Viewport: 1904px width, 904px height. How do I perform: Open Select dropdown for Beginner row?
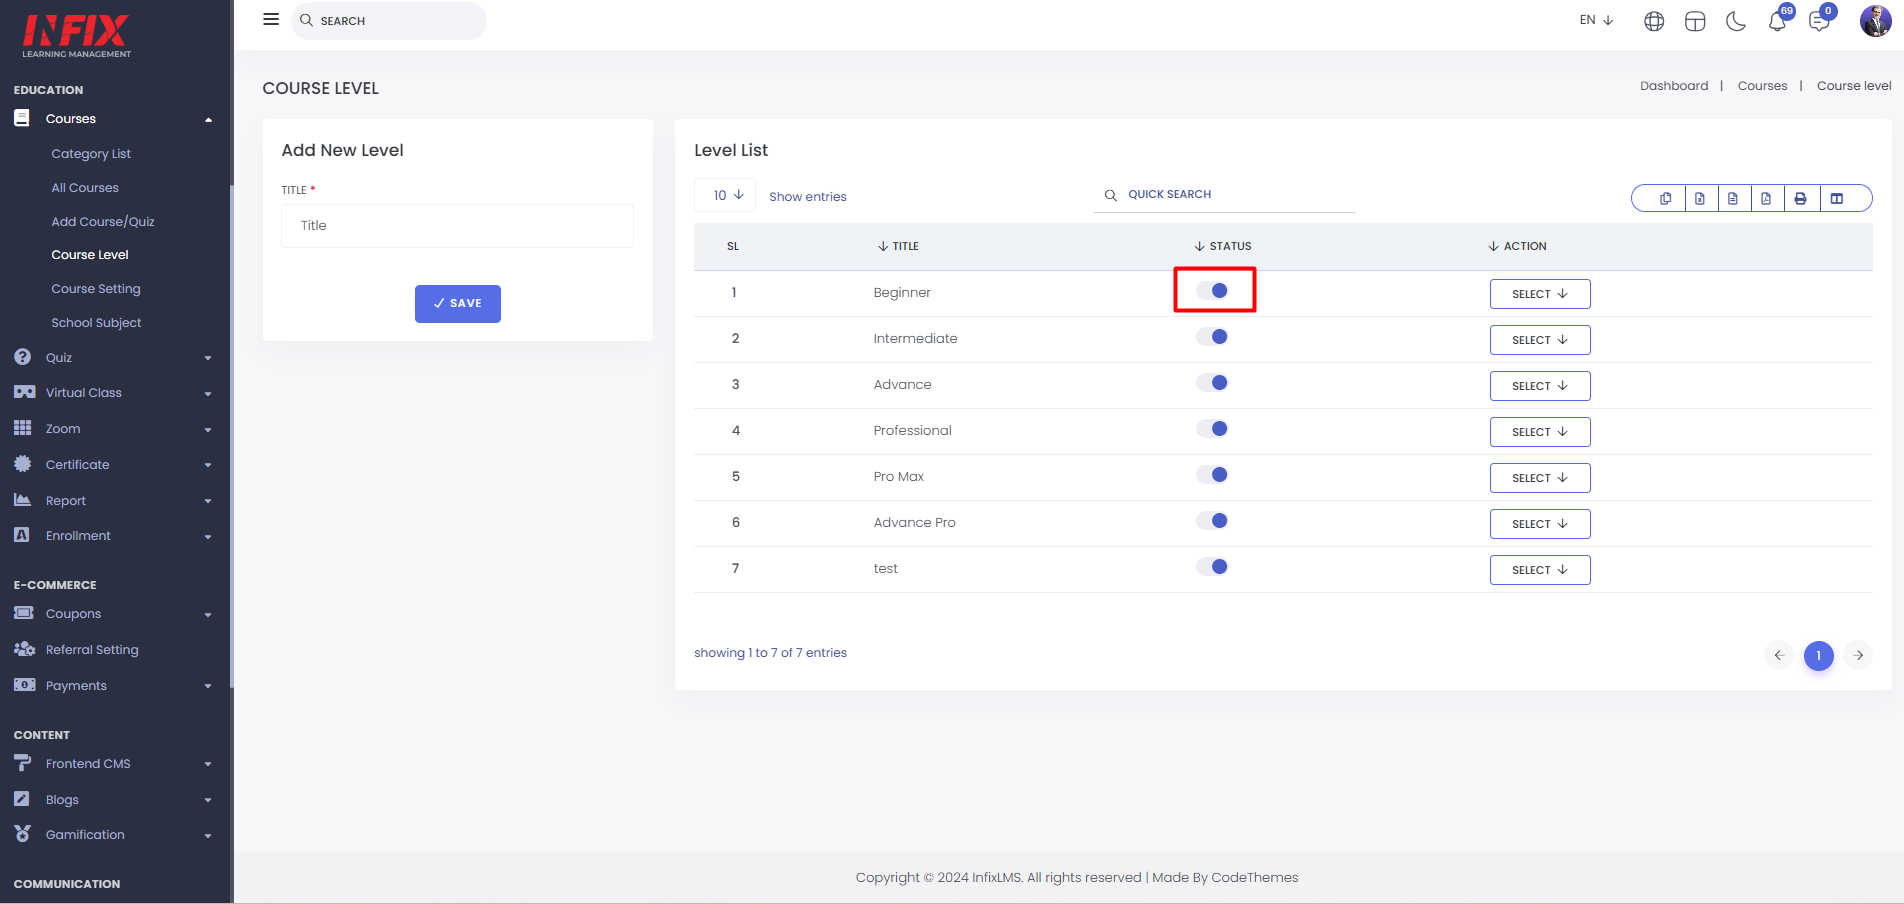coord(1540,294)
